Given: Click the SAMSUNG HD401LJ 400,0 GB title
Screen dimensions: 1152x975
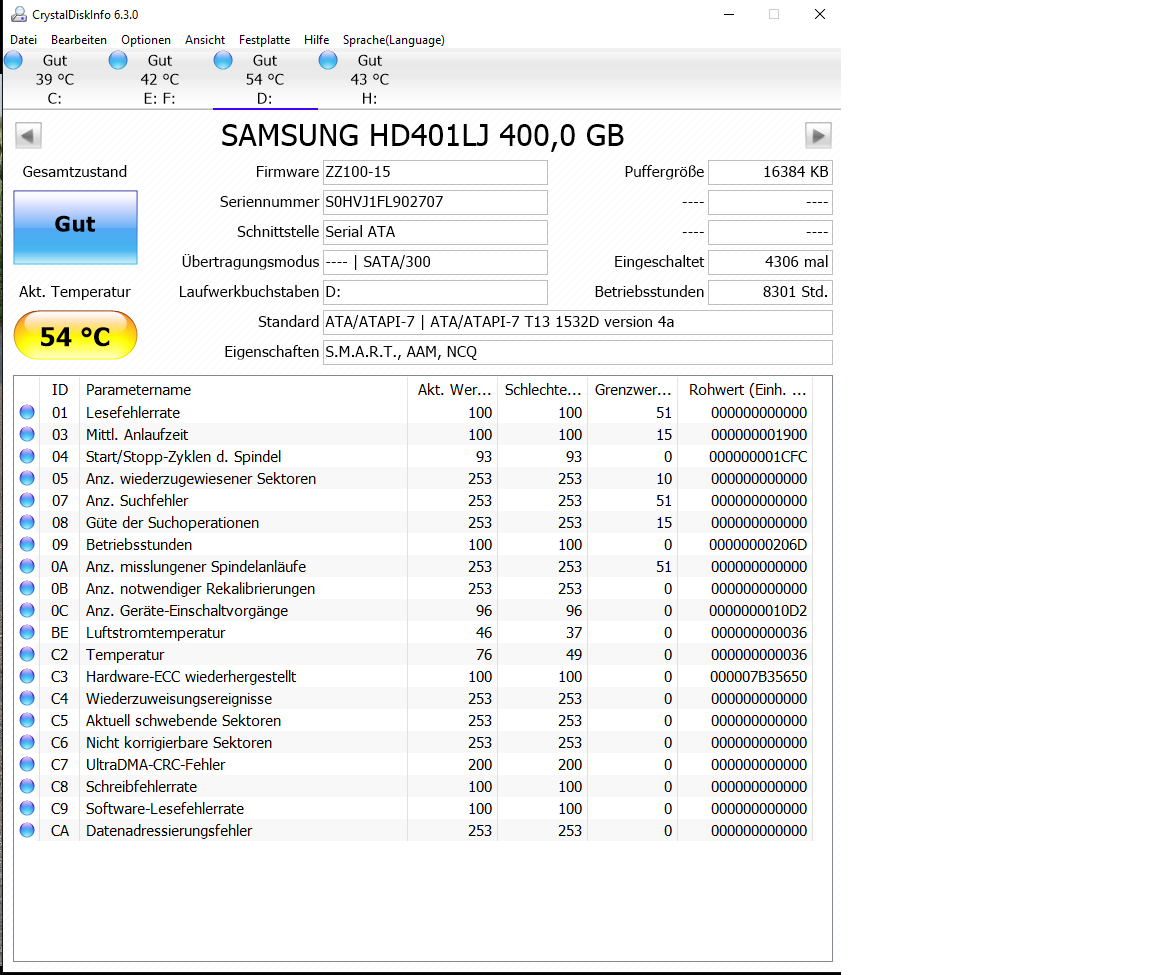Looking at the screenshot, I should 422,136.
